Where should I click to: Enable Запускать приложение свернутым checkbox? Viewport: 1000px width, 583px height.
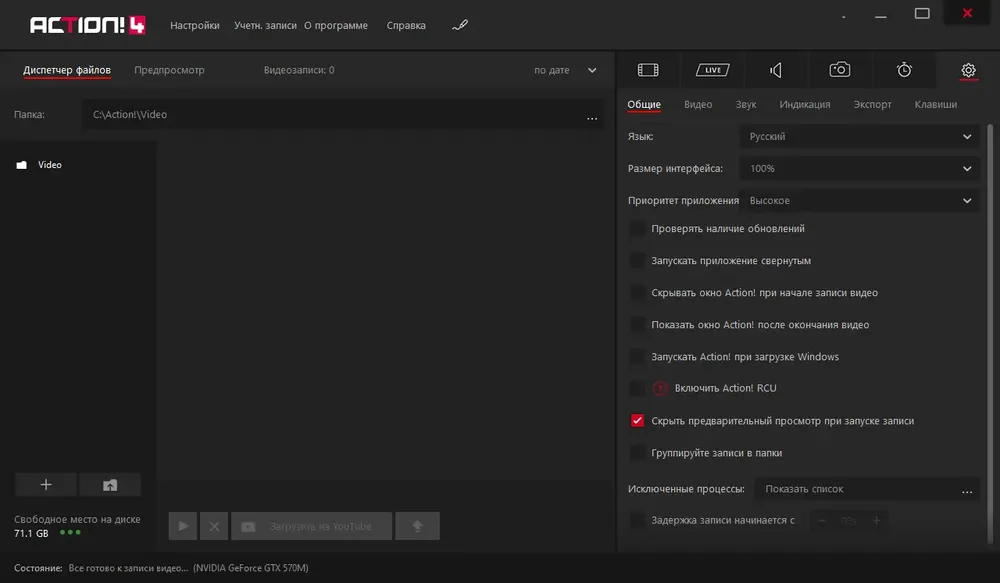click(637, 260)
